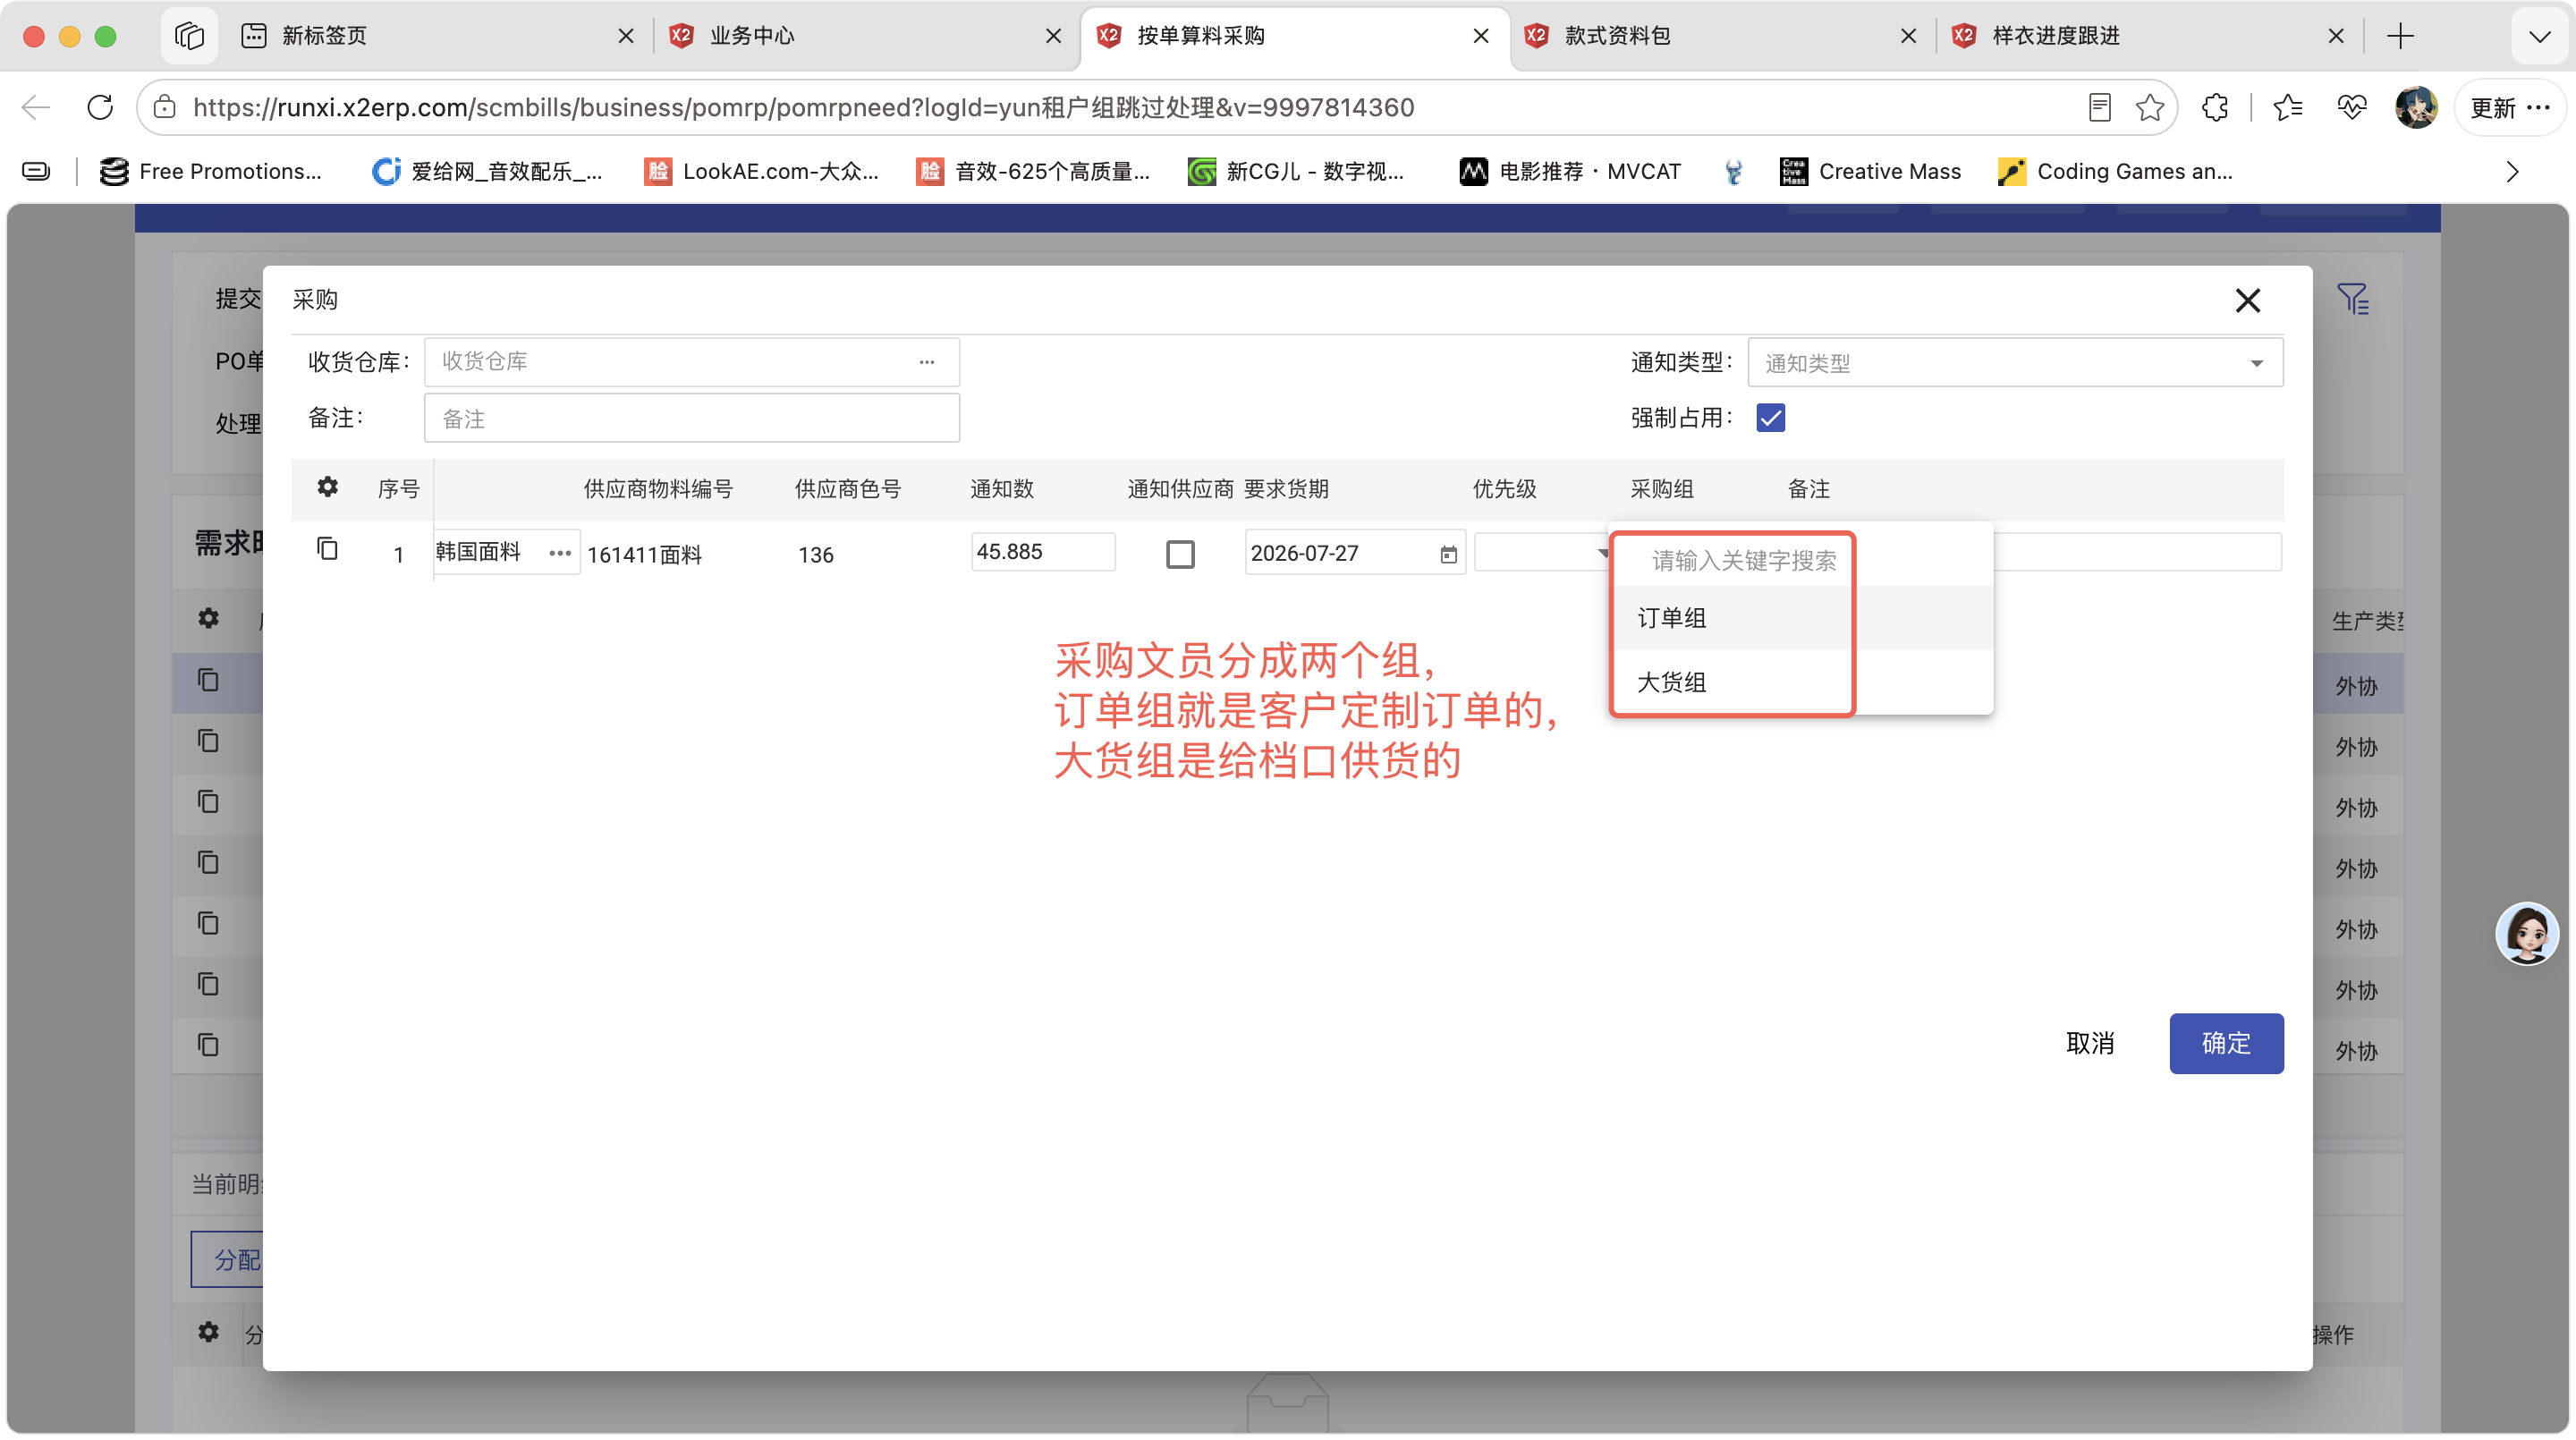Screen dimensions: 2576x1440
Task: Click the assistant avatar floating icon
Action: tap(2527, 933)
